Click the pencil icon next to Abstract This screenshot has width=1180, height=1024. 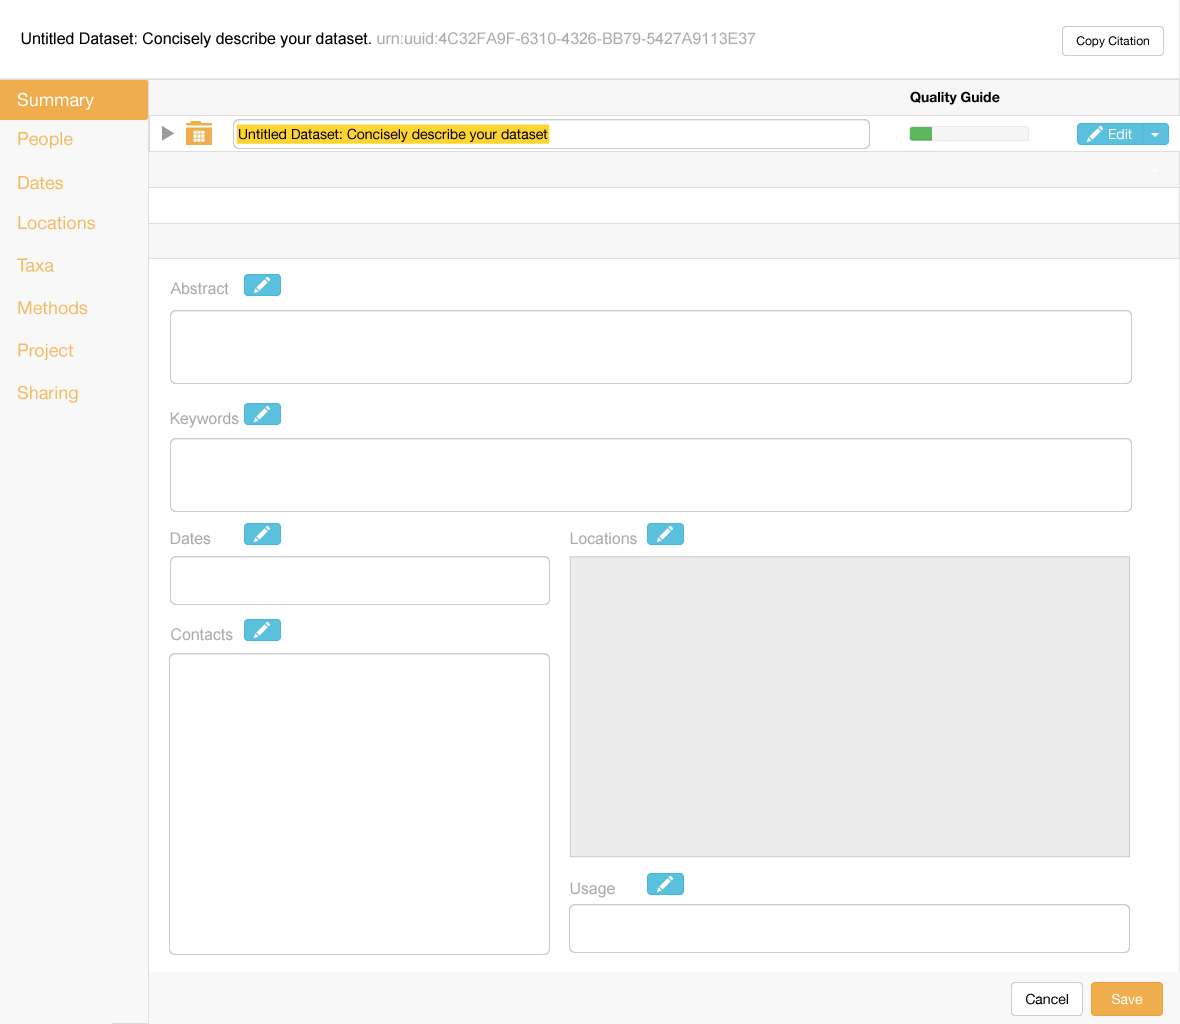(x=262, y=286)
